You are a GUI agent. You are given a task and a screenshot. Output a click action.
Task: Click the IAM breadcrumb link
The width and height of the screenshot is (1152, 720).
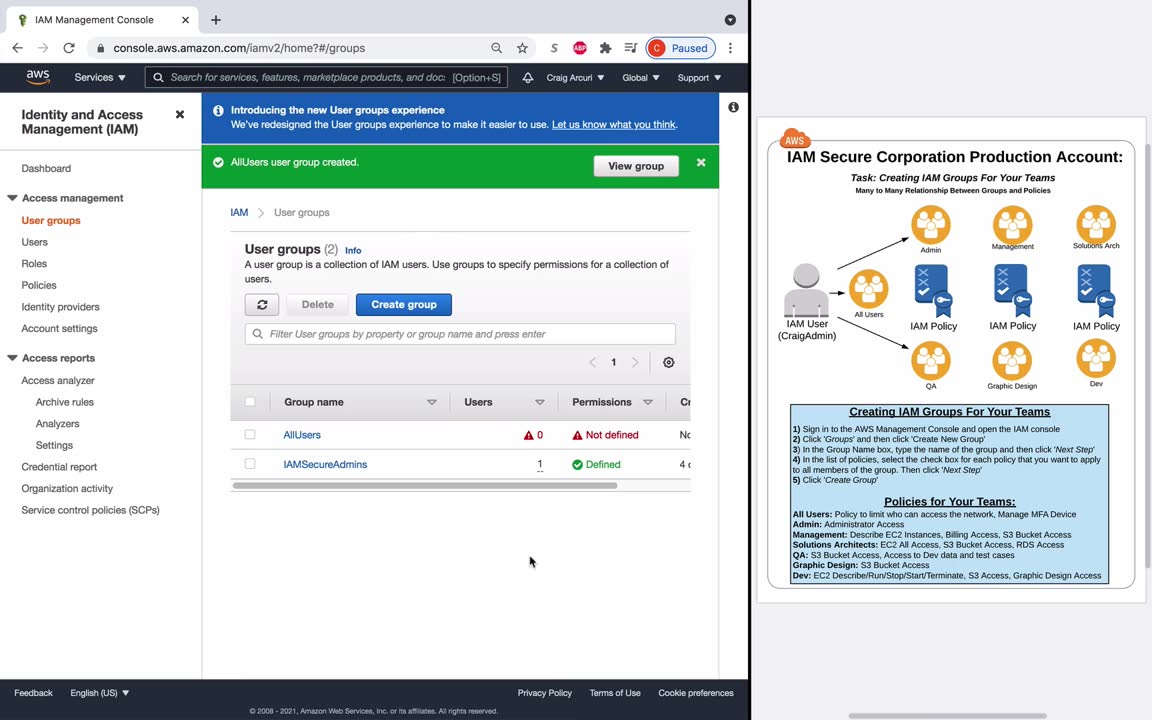239,212
